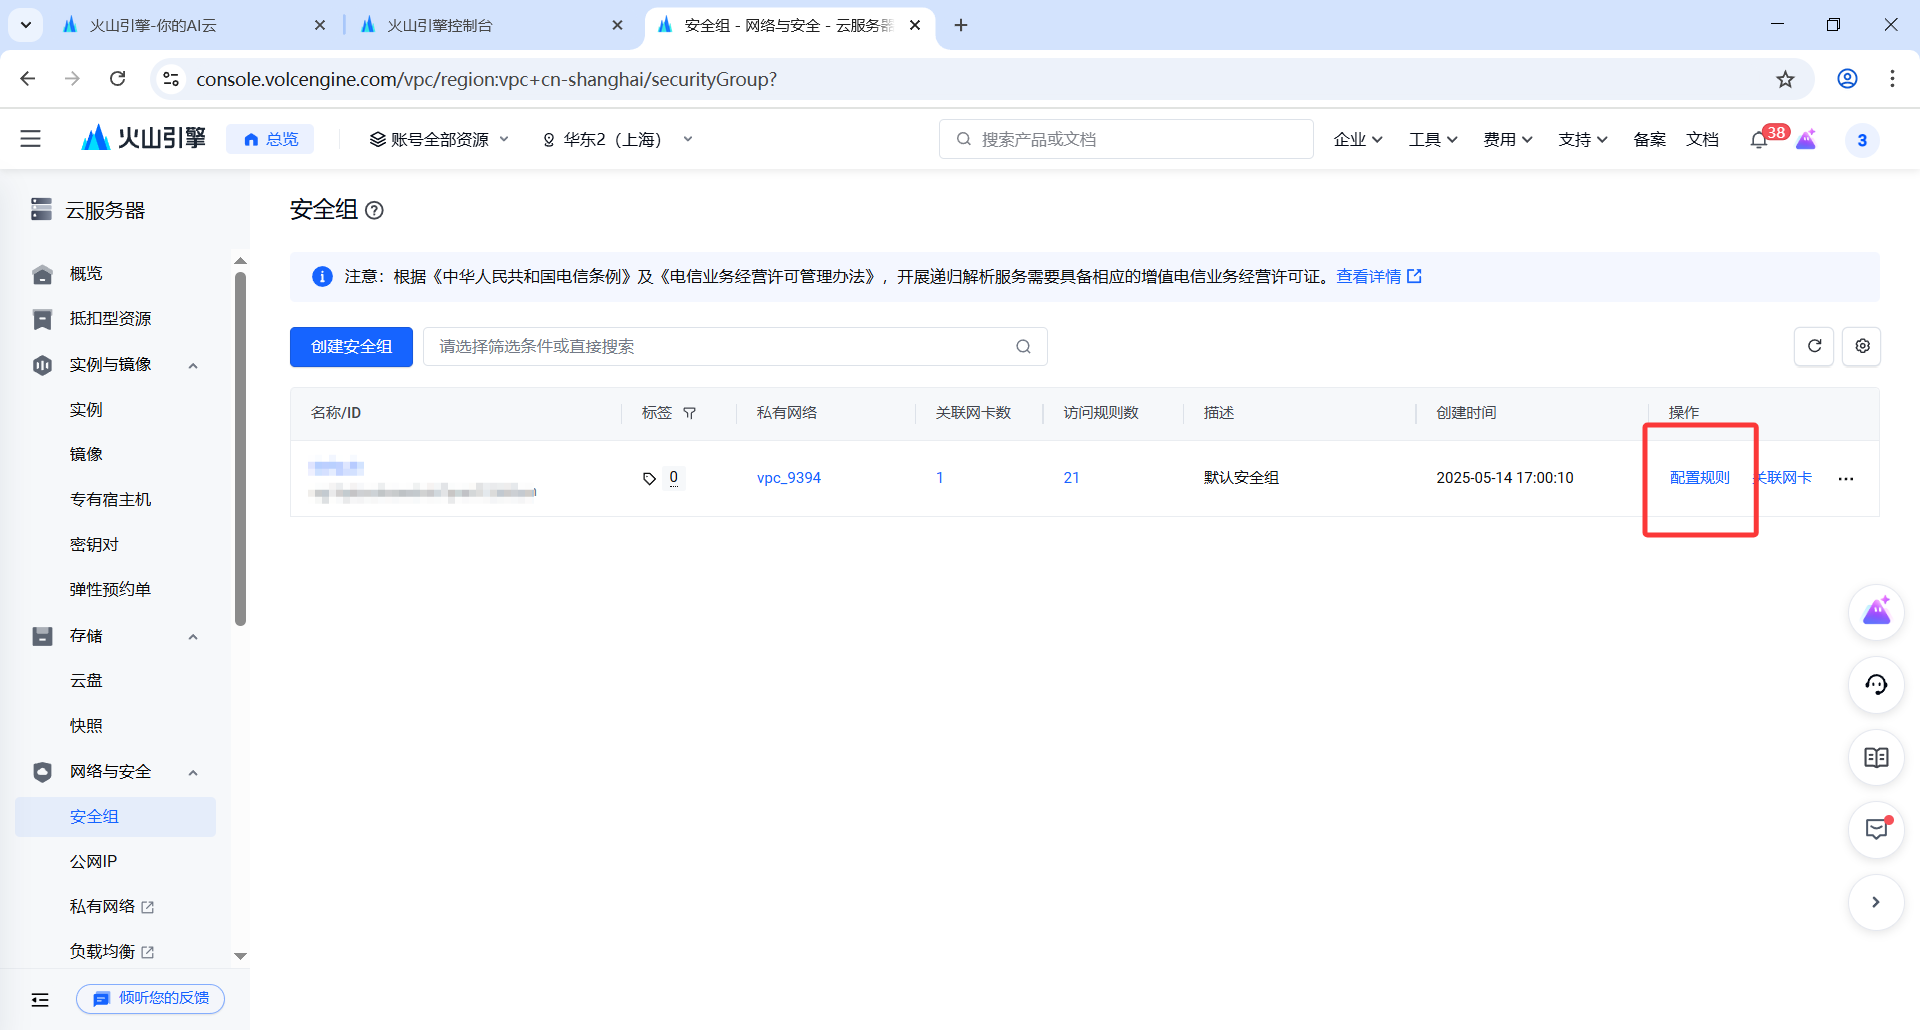Viewport: 1920px width, 1030px height.
Task: Open the feedback message icon
Action: (x=1877, y=830)
